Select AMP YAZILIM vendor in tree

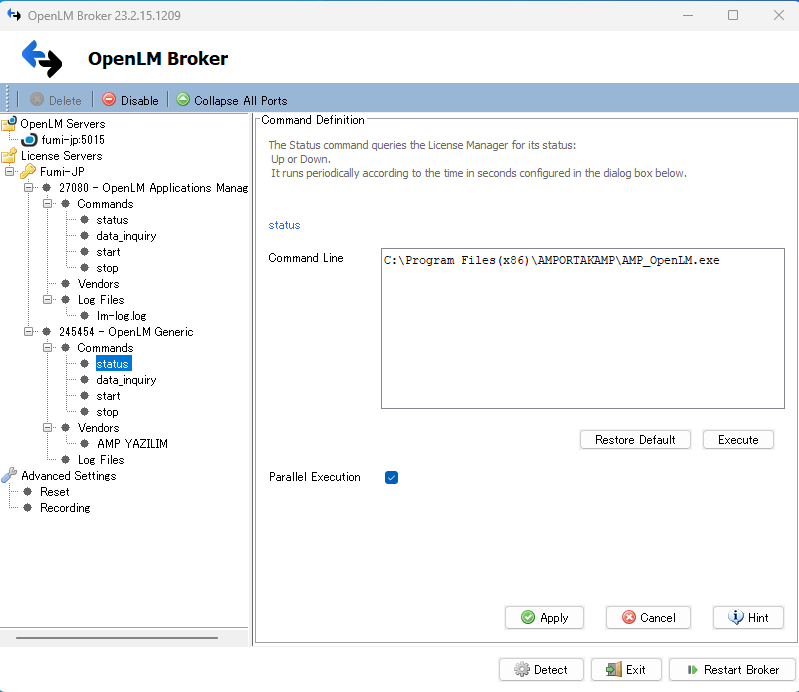coord(132,444)
